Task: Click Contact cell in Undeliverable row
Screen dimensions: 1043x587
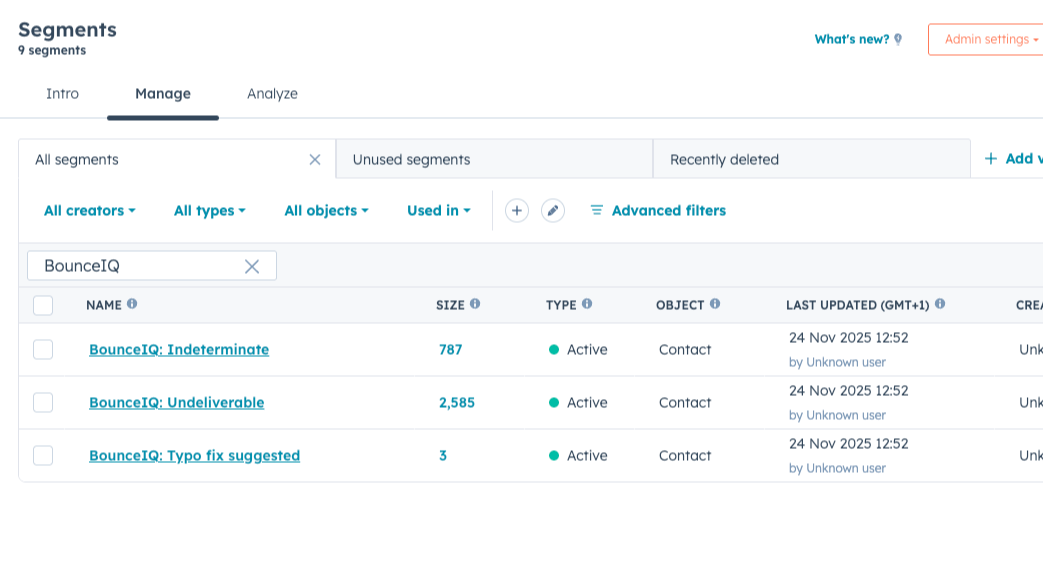Action: click(684, 403)
